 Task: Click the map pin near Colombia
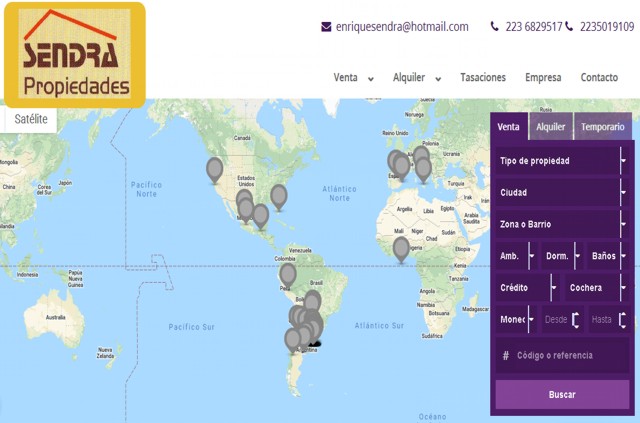click(288, 273)
